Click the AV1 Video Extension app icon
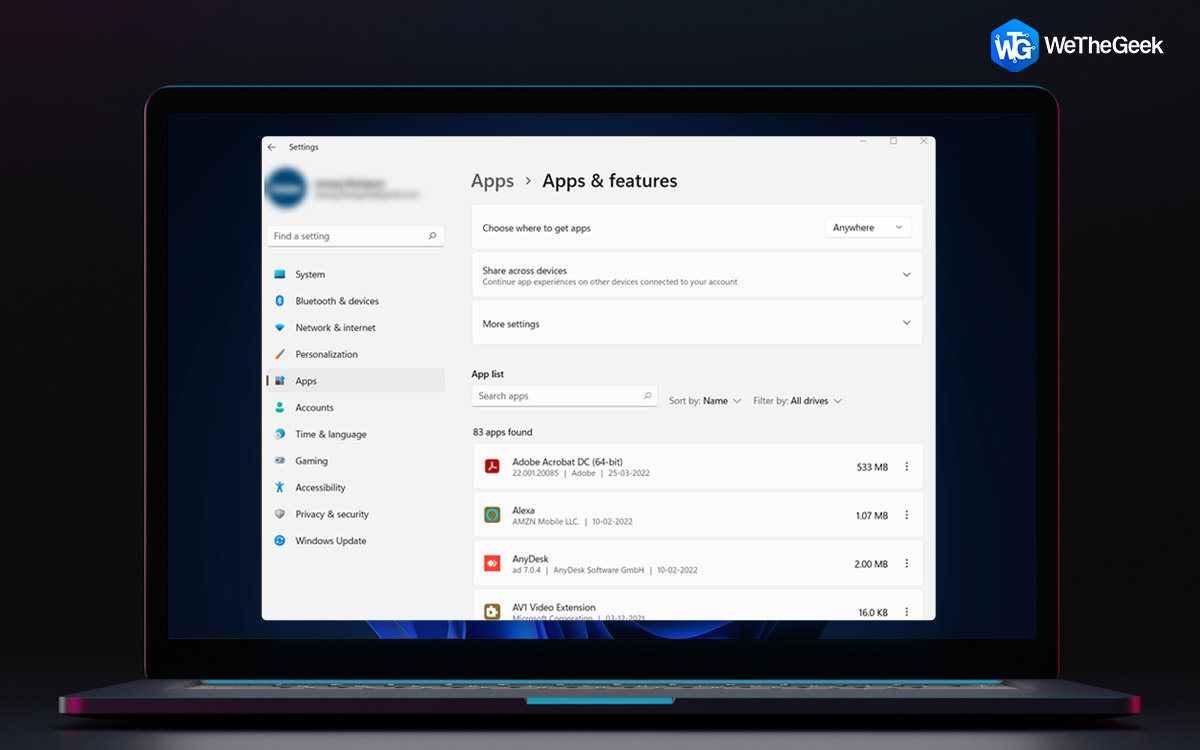Image resolution: width=1200 pixels, height=750 pixels. (x=492, y=611)
